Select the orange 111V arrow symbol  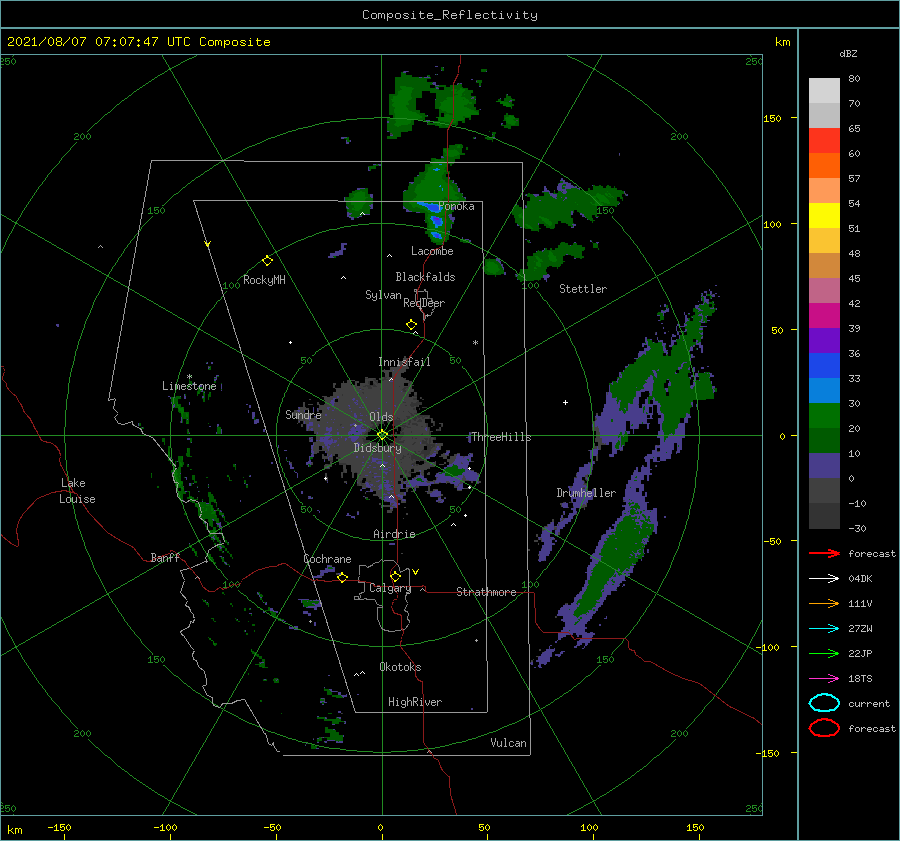click(824, 603)
